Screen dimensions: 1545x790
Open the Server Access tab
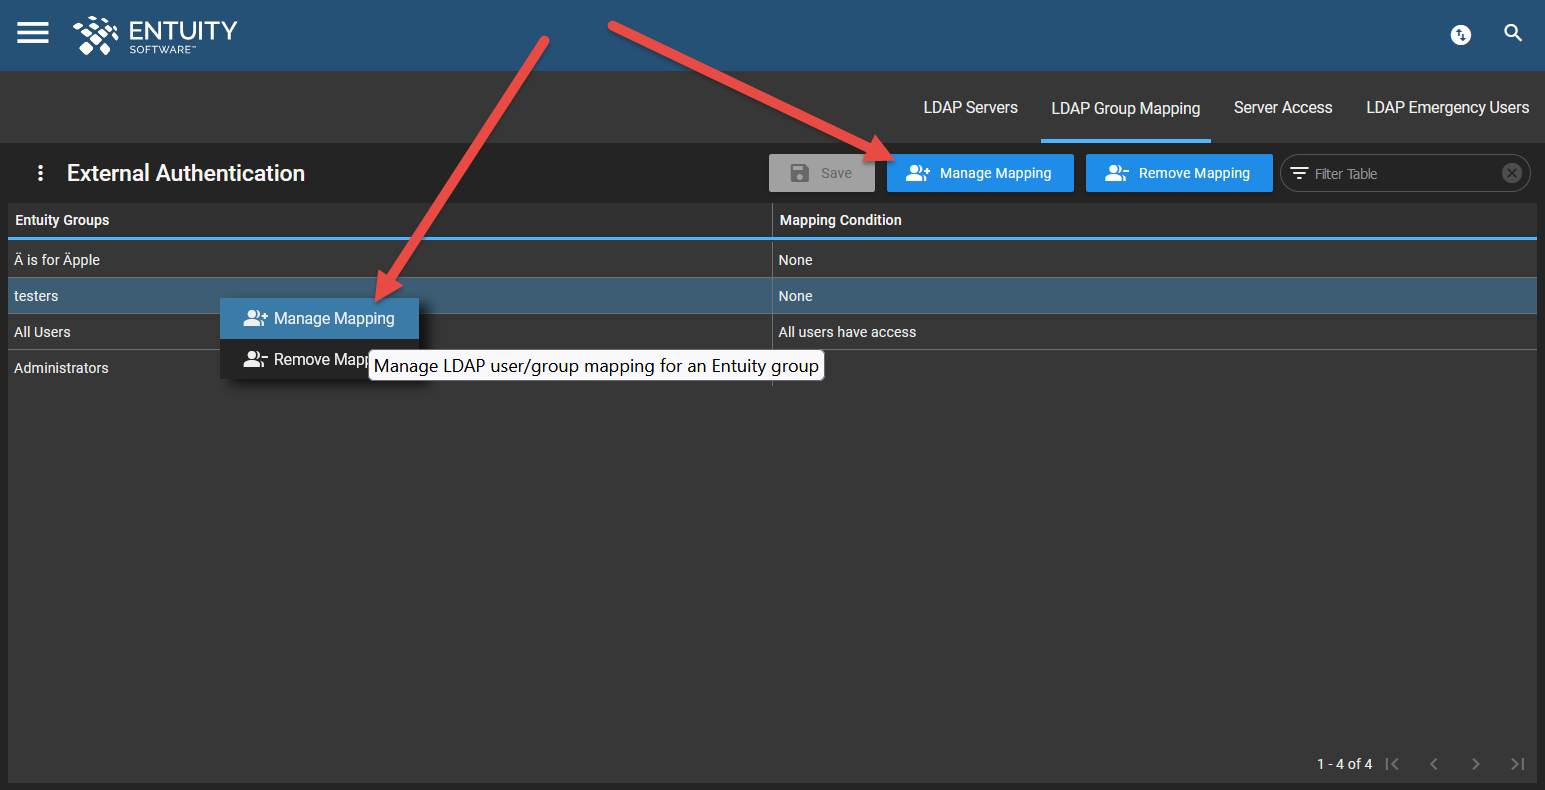[x=1282, y=108]
